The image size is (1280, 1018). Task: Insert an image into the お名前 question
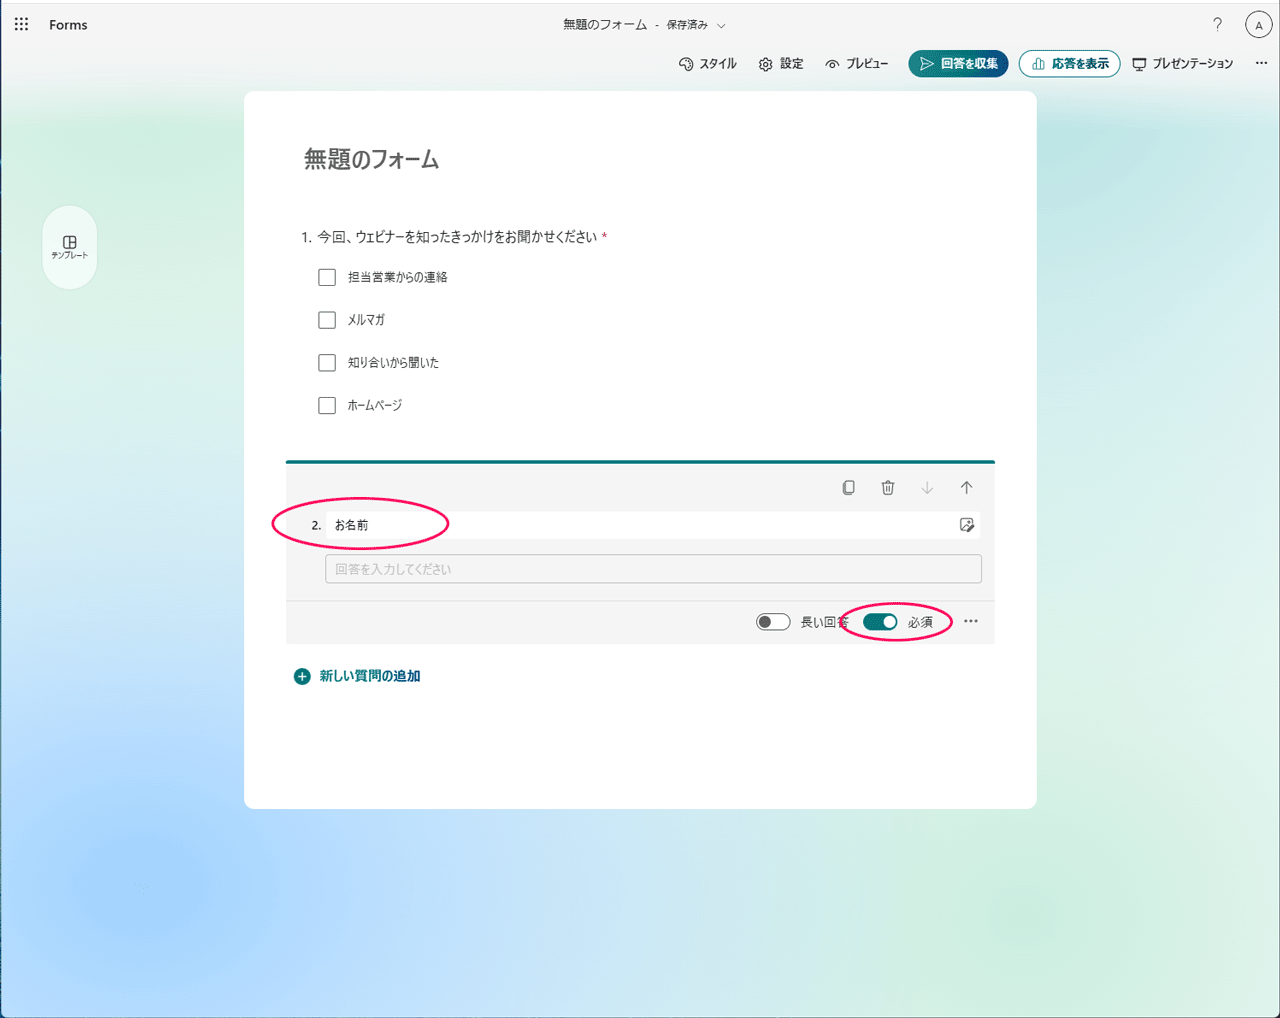click(967, 524)
